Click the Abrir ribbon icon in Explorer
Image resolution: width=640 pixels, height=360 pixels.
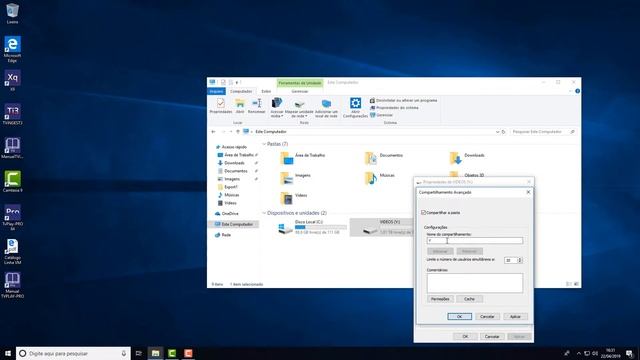point(240,106)
